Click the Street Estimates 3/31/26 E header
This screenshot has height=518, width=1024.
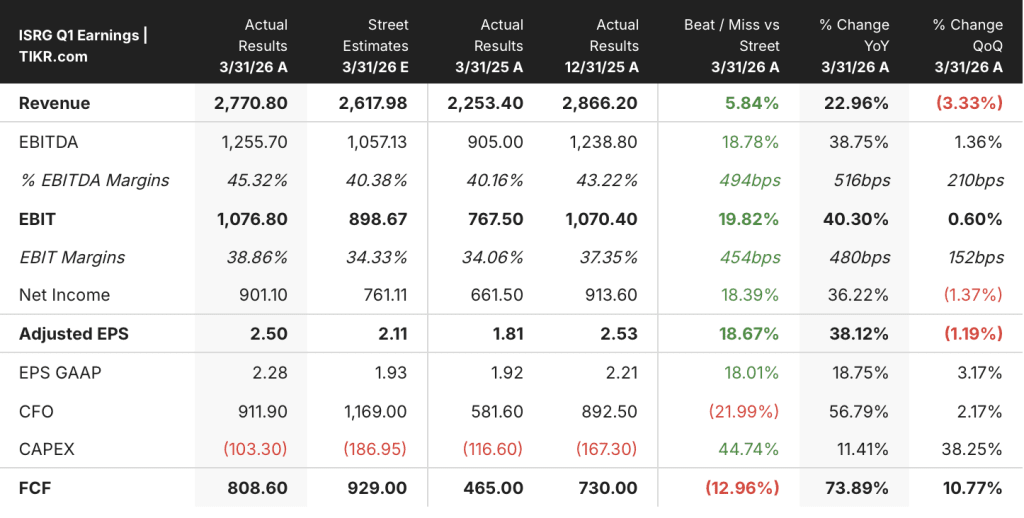(x=376, y=46)
